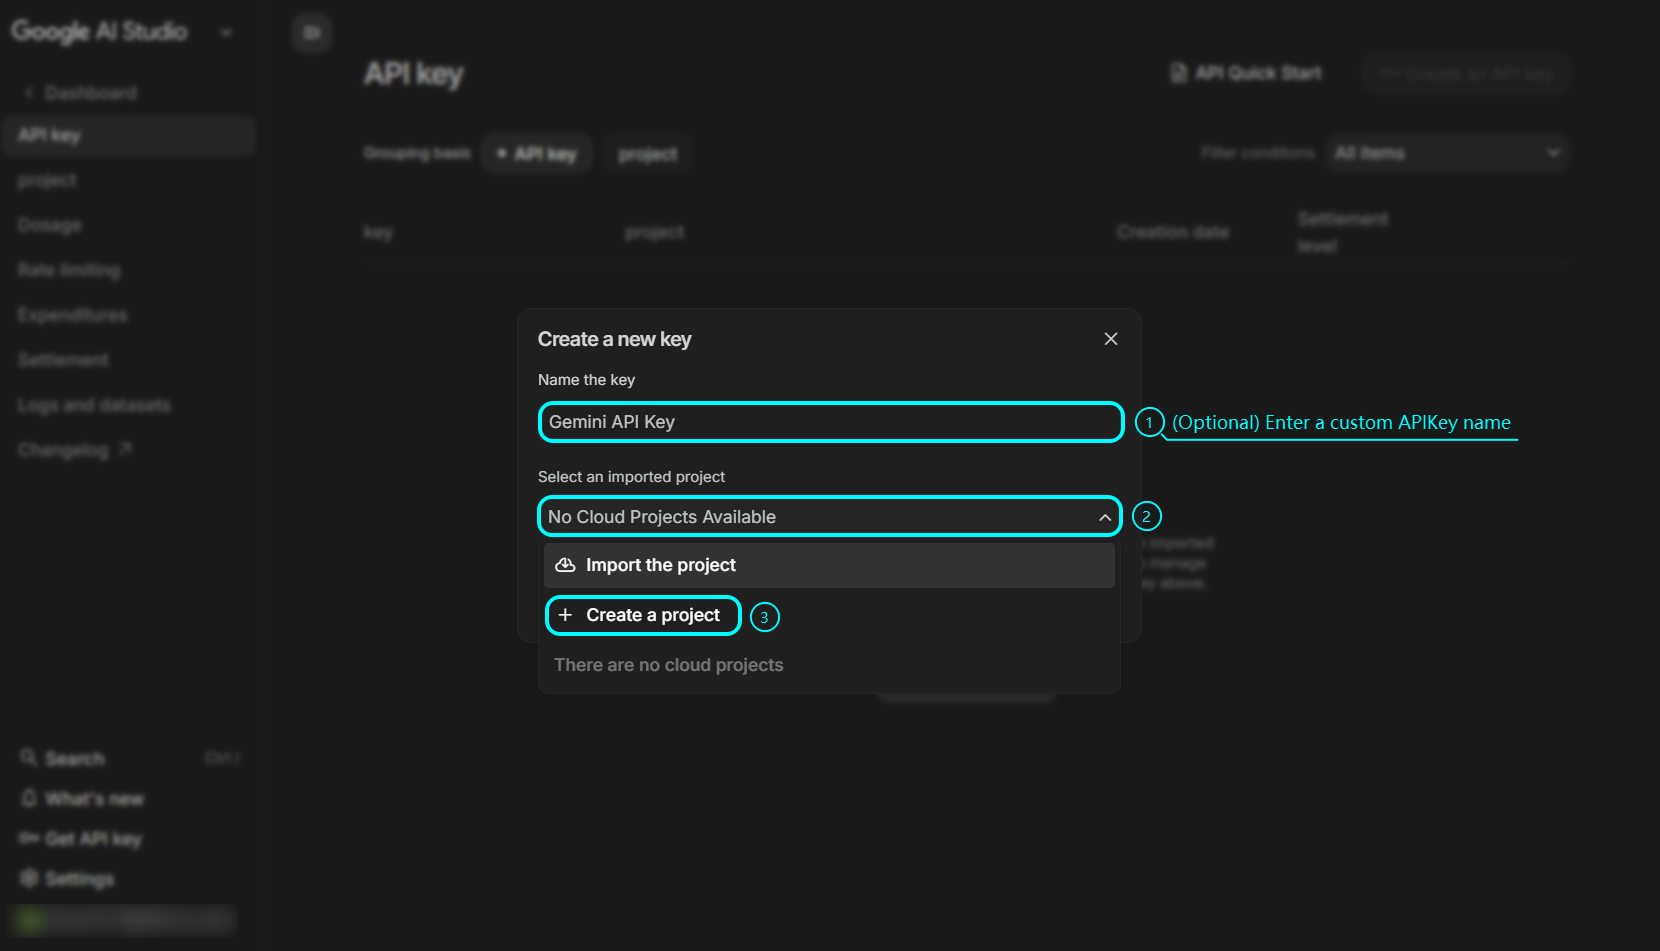Open the workspace switcher chevron beside Google AI Studio
Viewport: 1660px width, 951px height.
225,32
